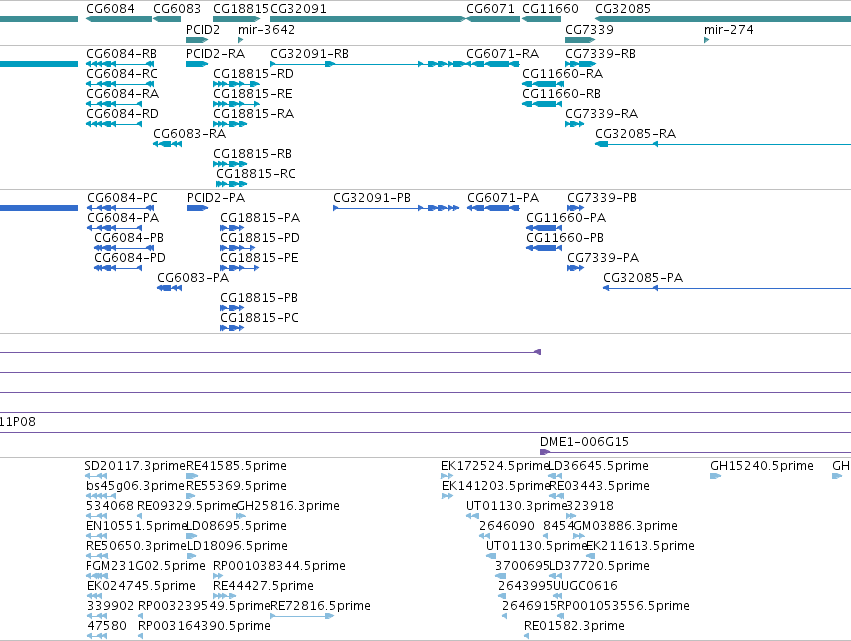This screenshot has height=641, width=851.
Task: Select transcript CG6084-RC
Action: (122, 74)
